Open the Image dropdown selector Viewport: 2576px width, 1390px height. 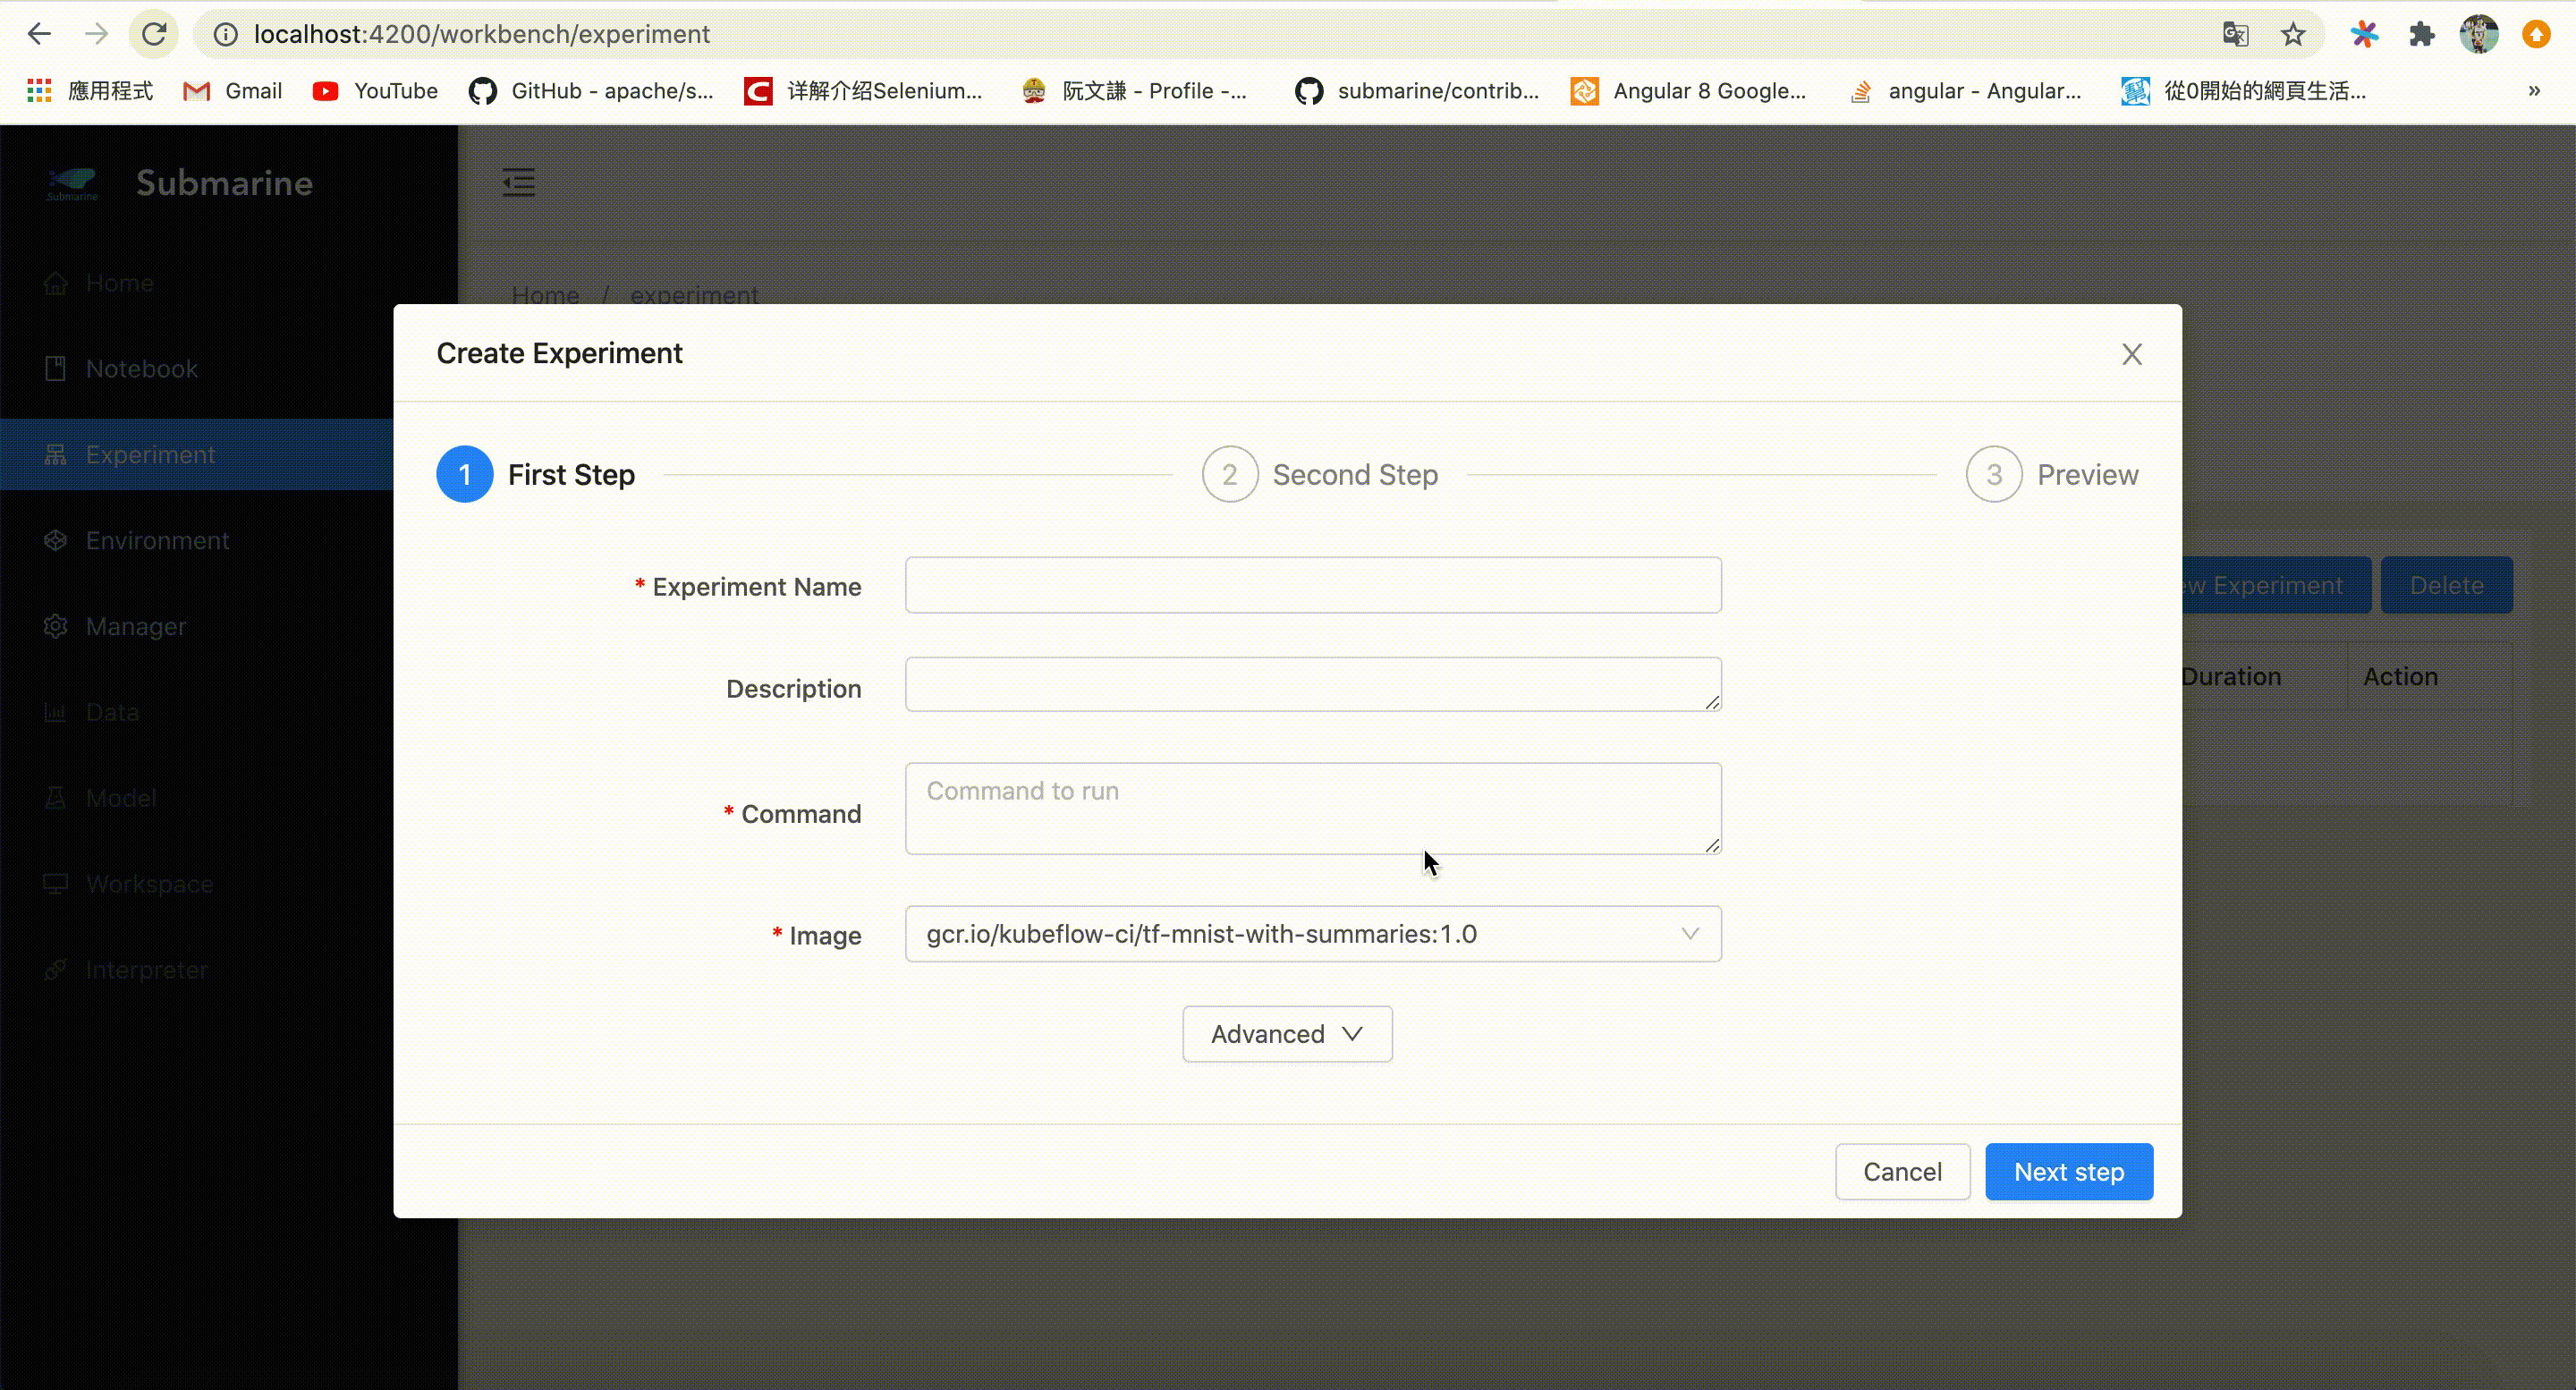[1312, 934]
